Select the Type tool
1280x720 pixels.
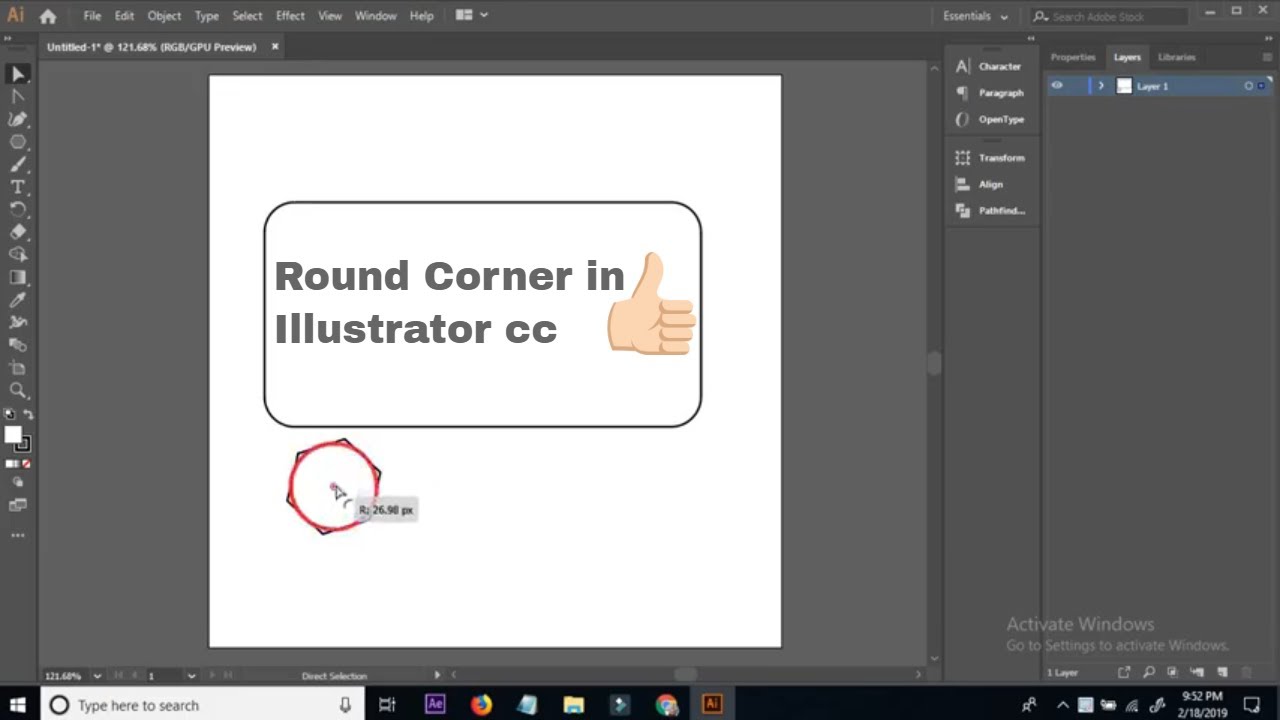coord(17,187)
